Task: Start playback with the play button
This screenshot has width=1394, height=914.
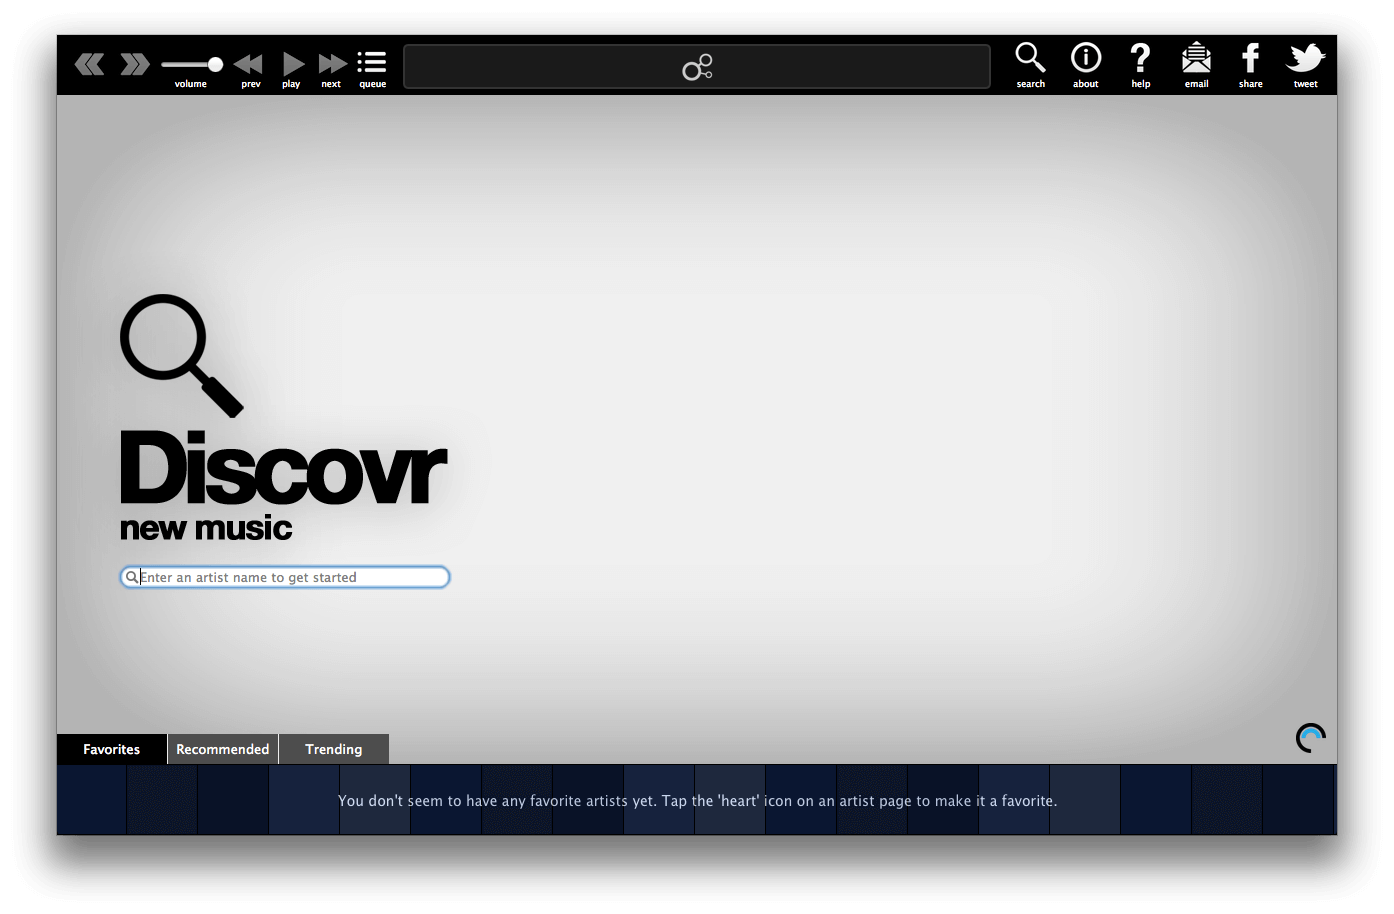Action: point(292,70)
